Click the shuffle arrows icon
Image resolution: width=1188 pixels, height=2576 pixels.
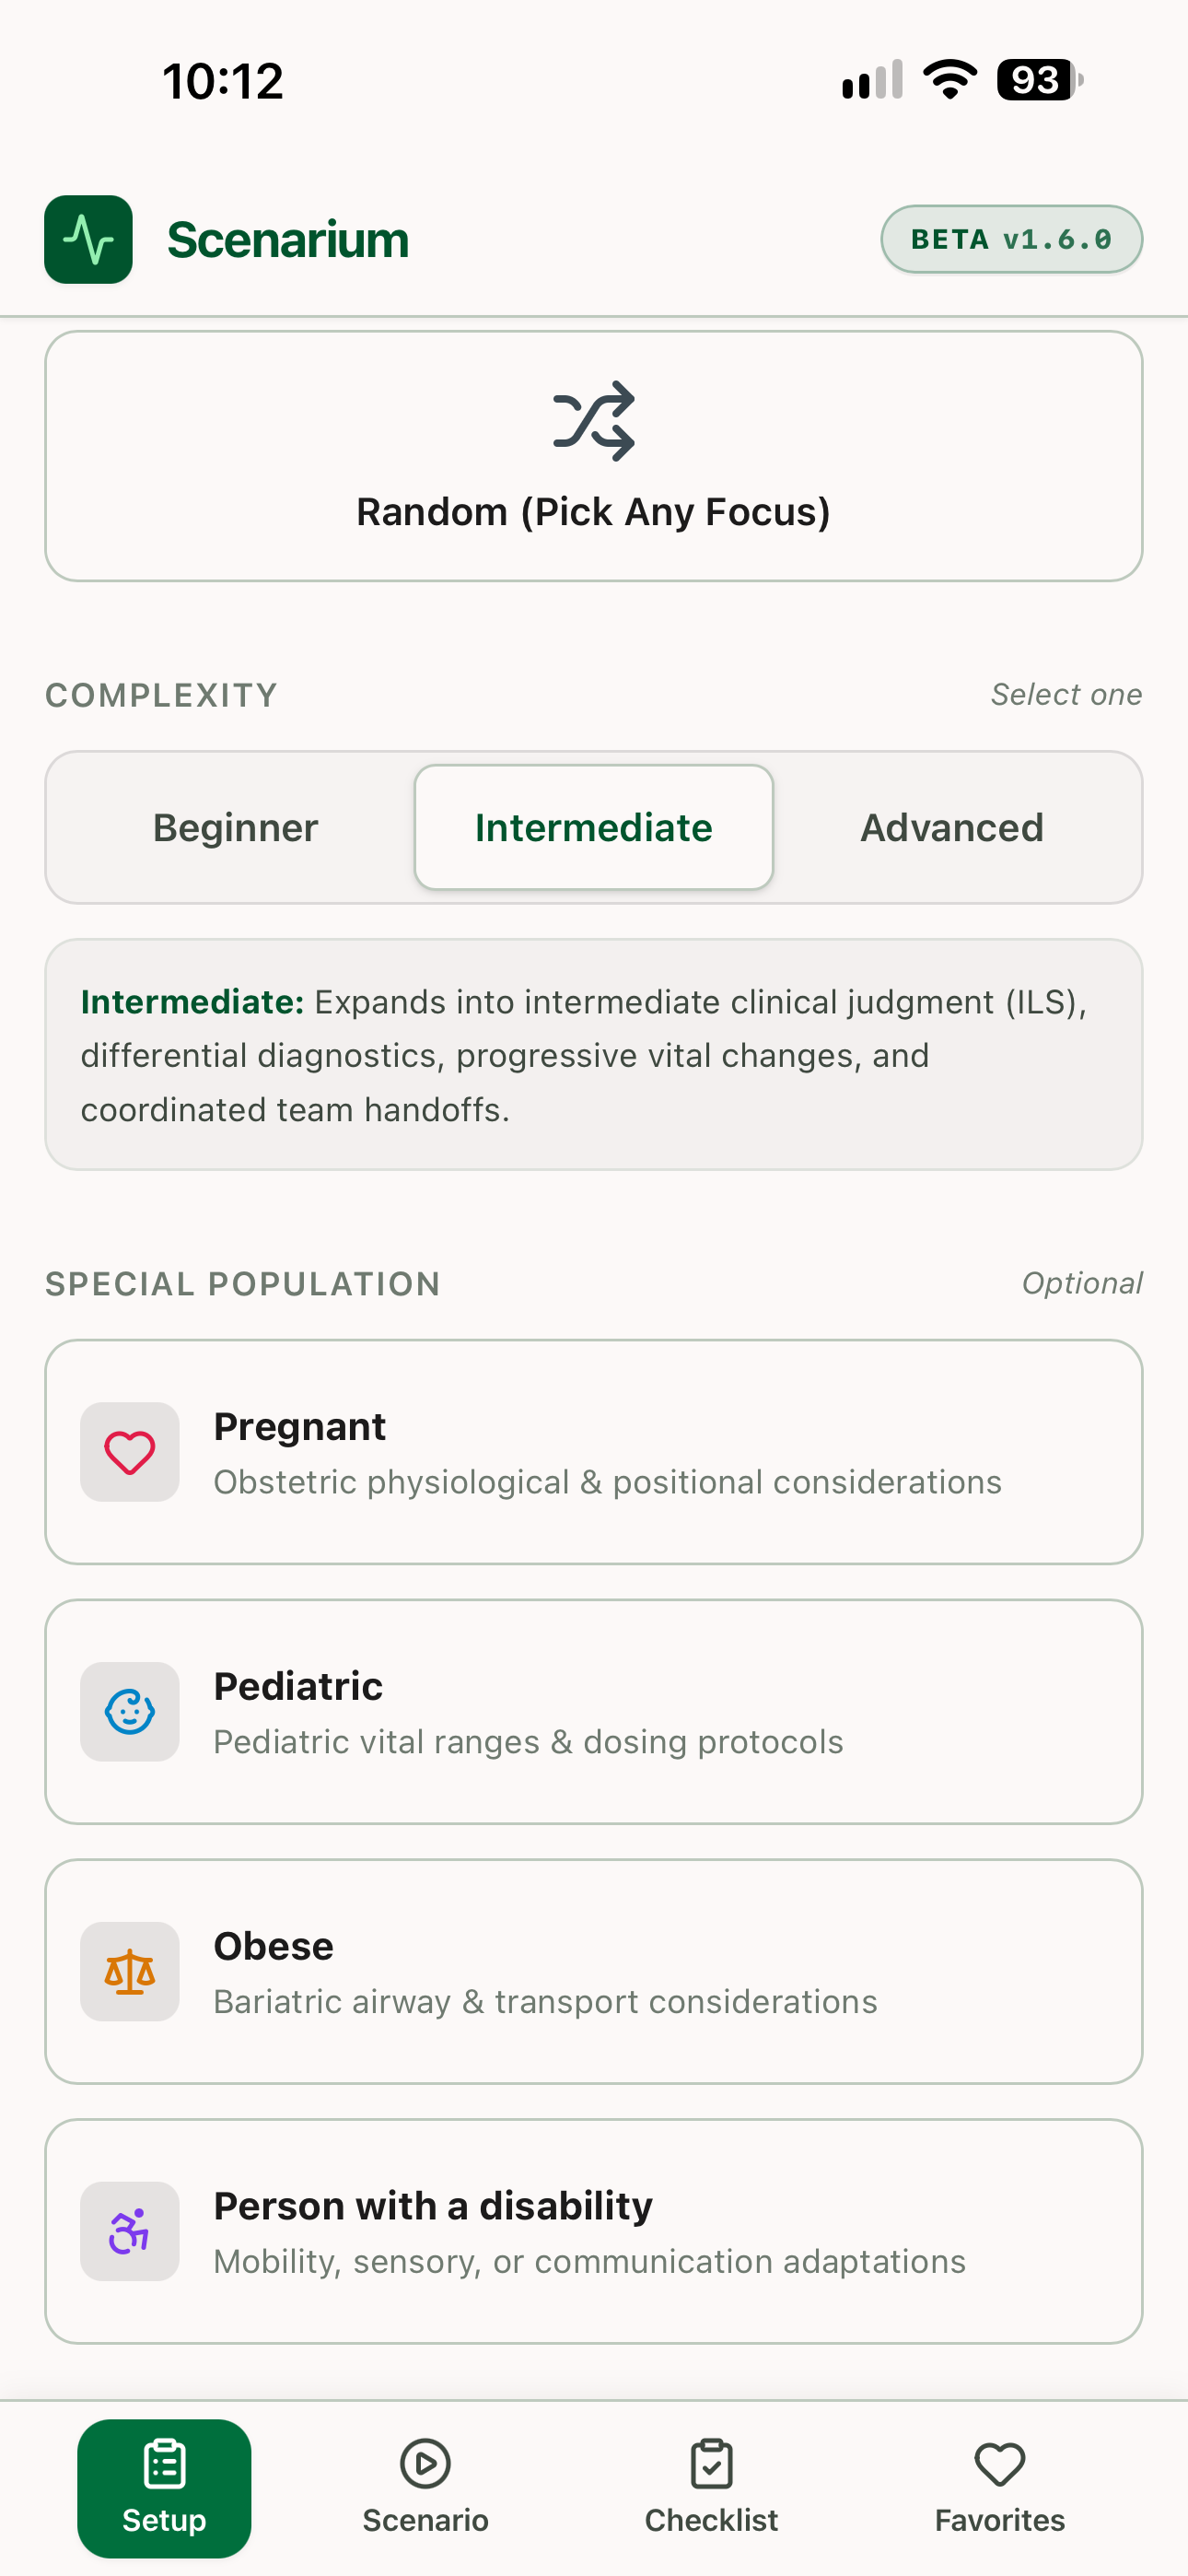594,421
